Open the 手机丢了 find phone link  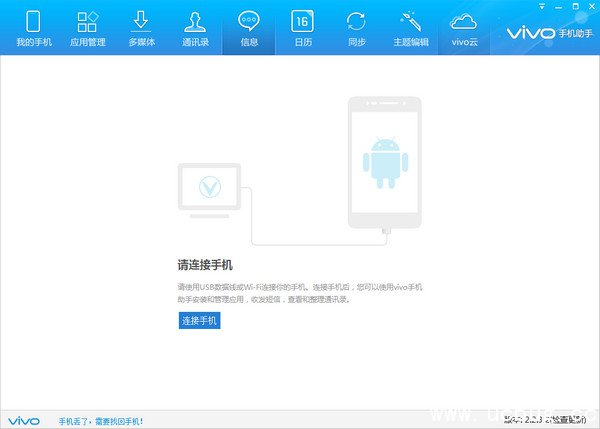(x=101, y=421)
